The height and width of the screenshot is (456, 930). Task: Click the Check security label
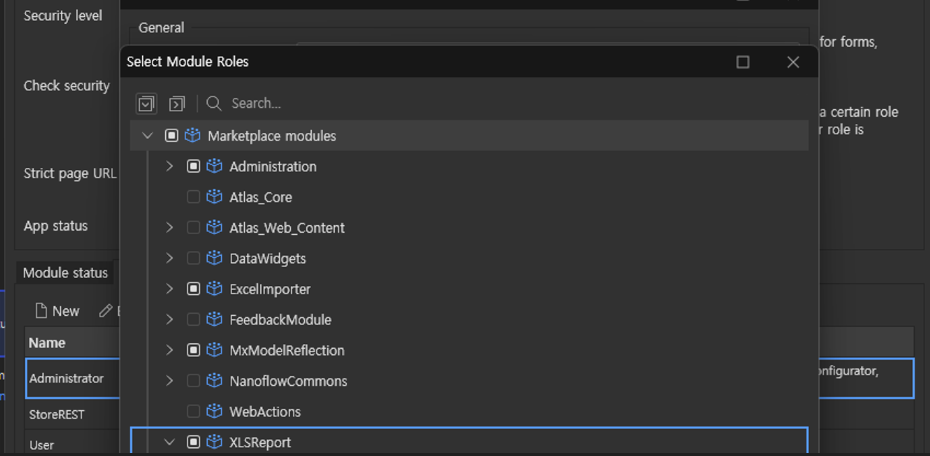[66, 86]
